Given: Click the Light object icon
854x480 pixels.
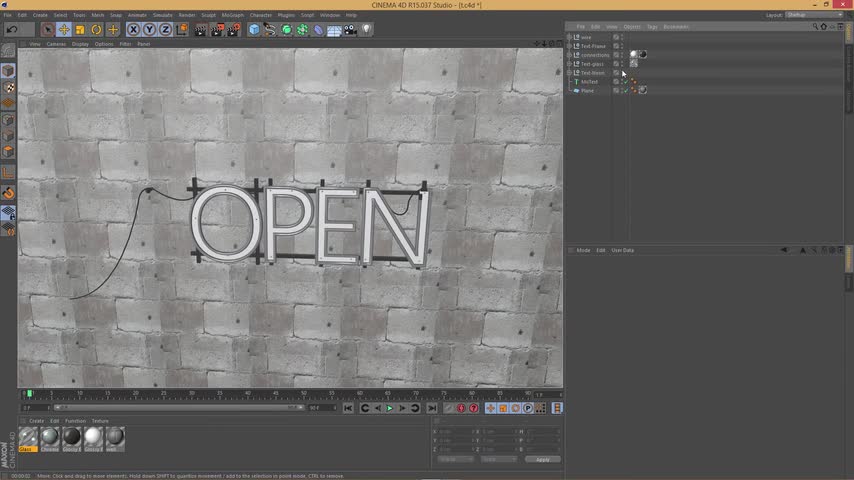Looking at the screenshot, I should pos(366,30).
